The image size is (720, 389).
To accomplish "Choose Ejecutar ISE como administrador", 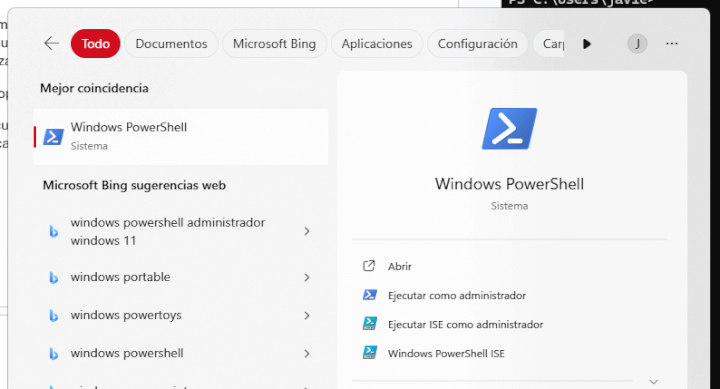I will pyautogui.click(x=466, y=324).
